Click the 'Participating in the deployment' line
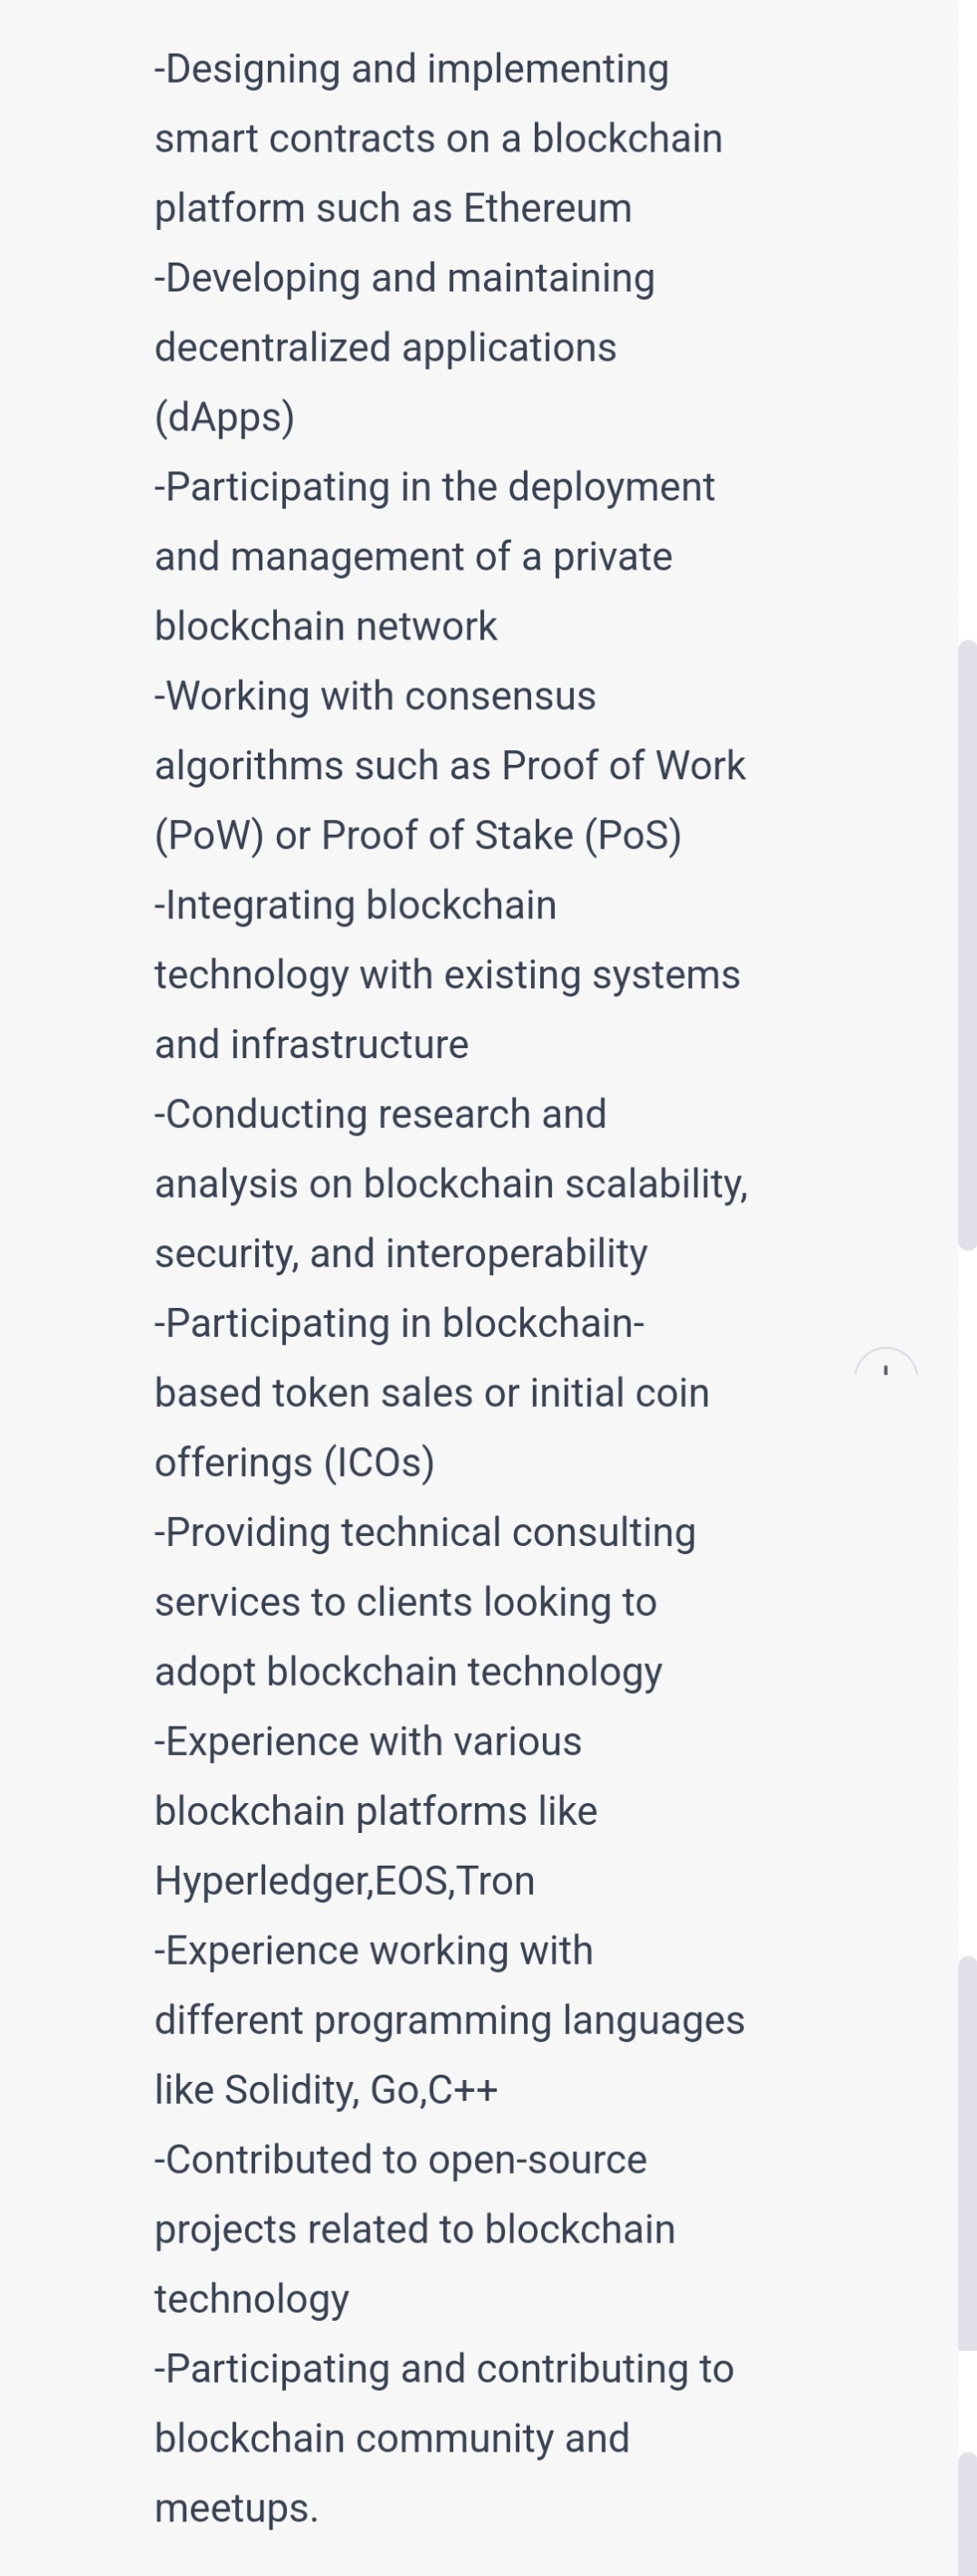 (x=434, y=487)
